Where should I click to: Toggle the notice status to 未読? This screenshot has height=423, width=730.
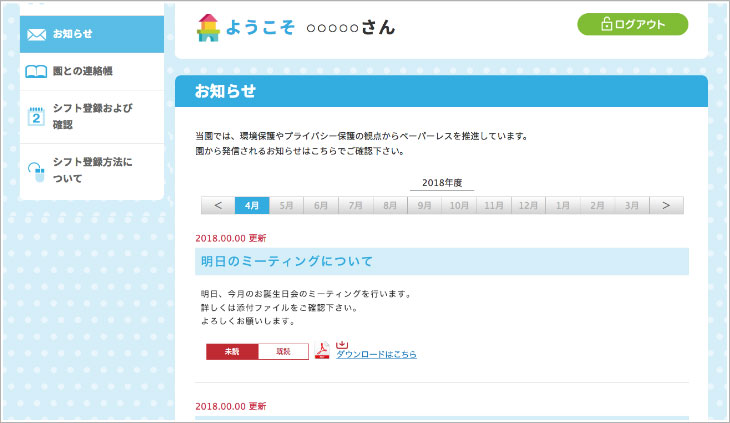[232, 352]
